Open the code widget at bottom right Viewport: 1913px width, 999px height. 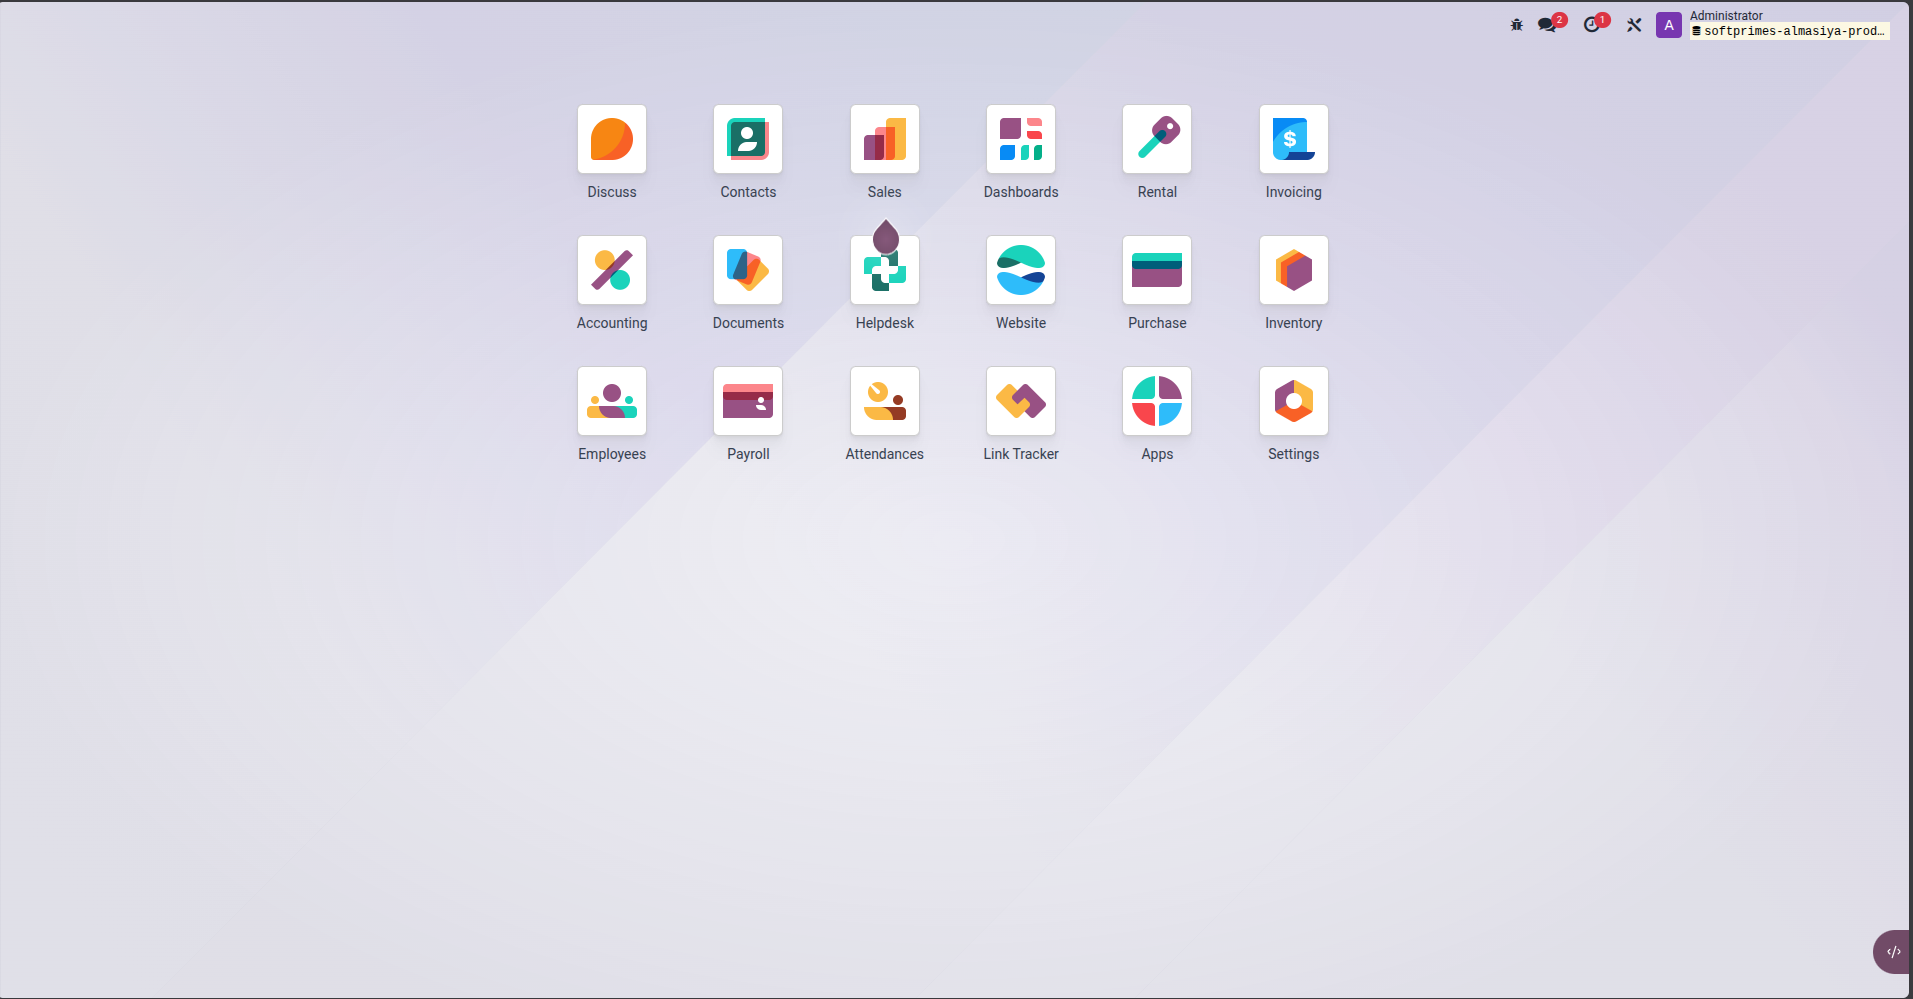coord(1892,952)
